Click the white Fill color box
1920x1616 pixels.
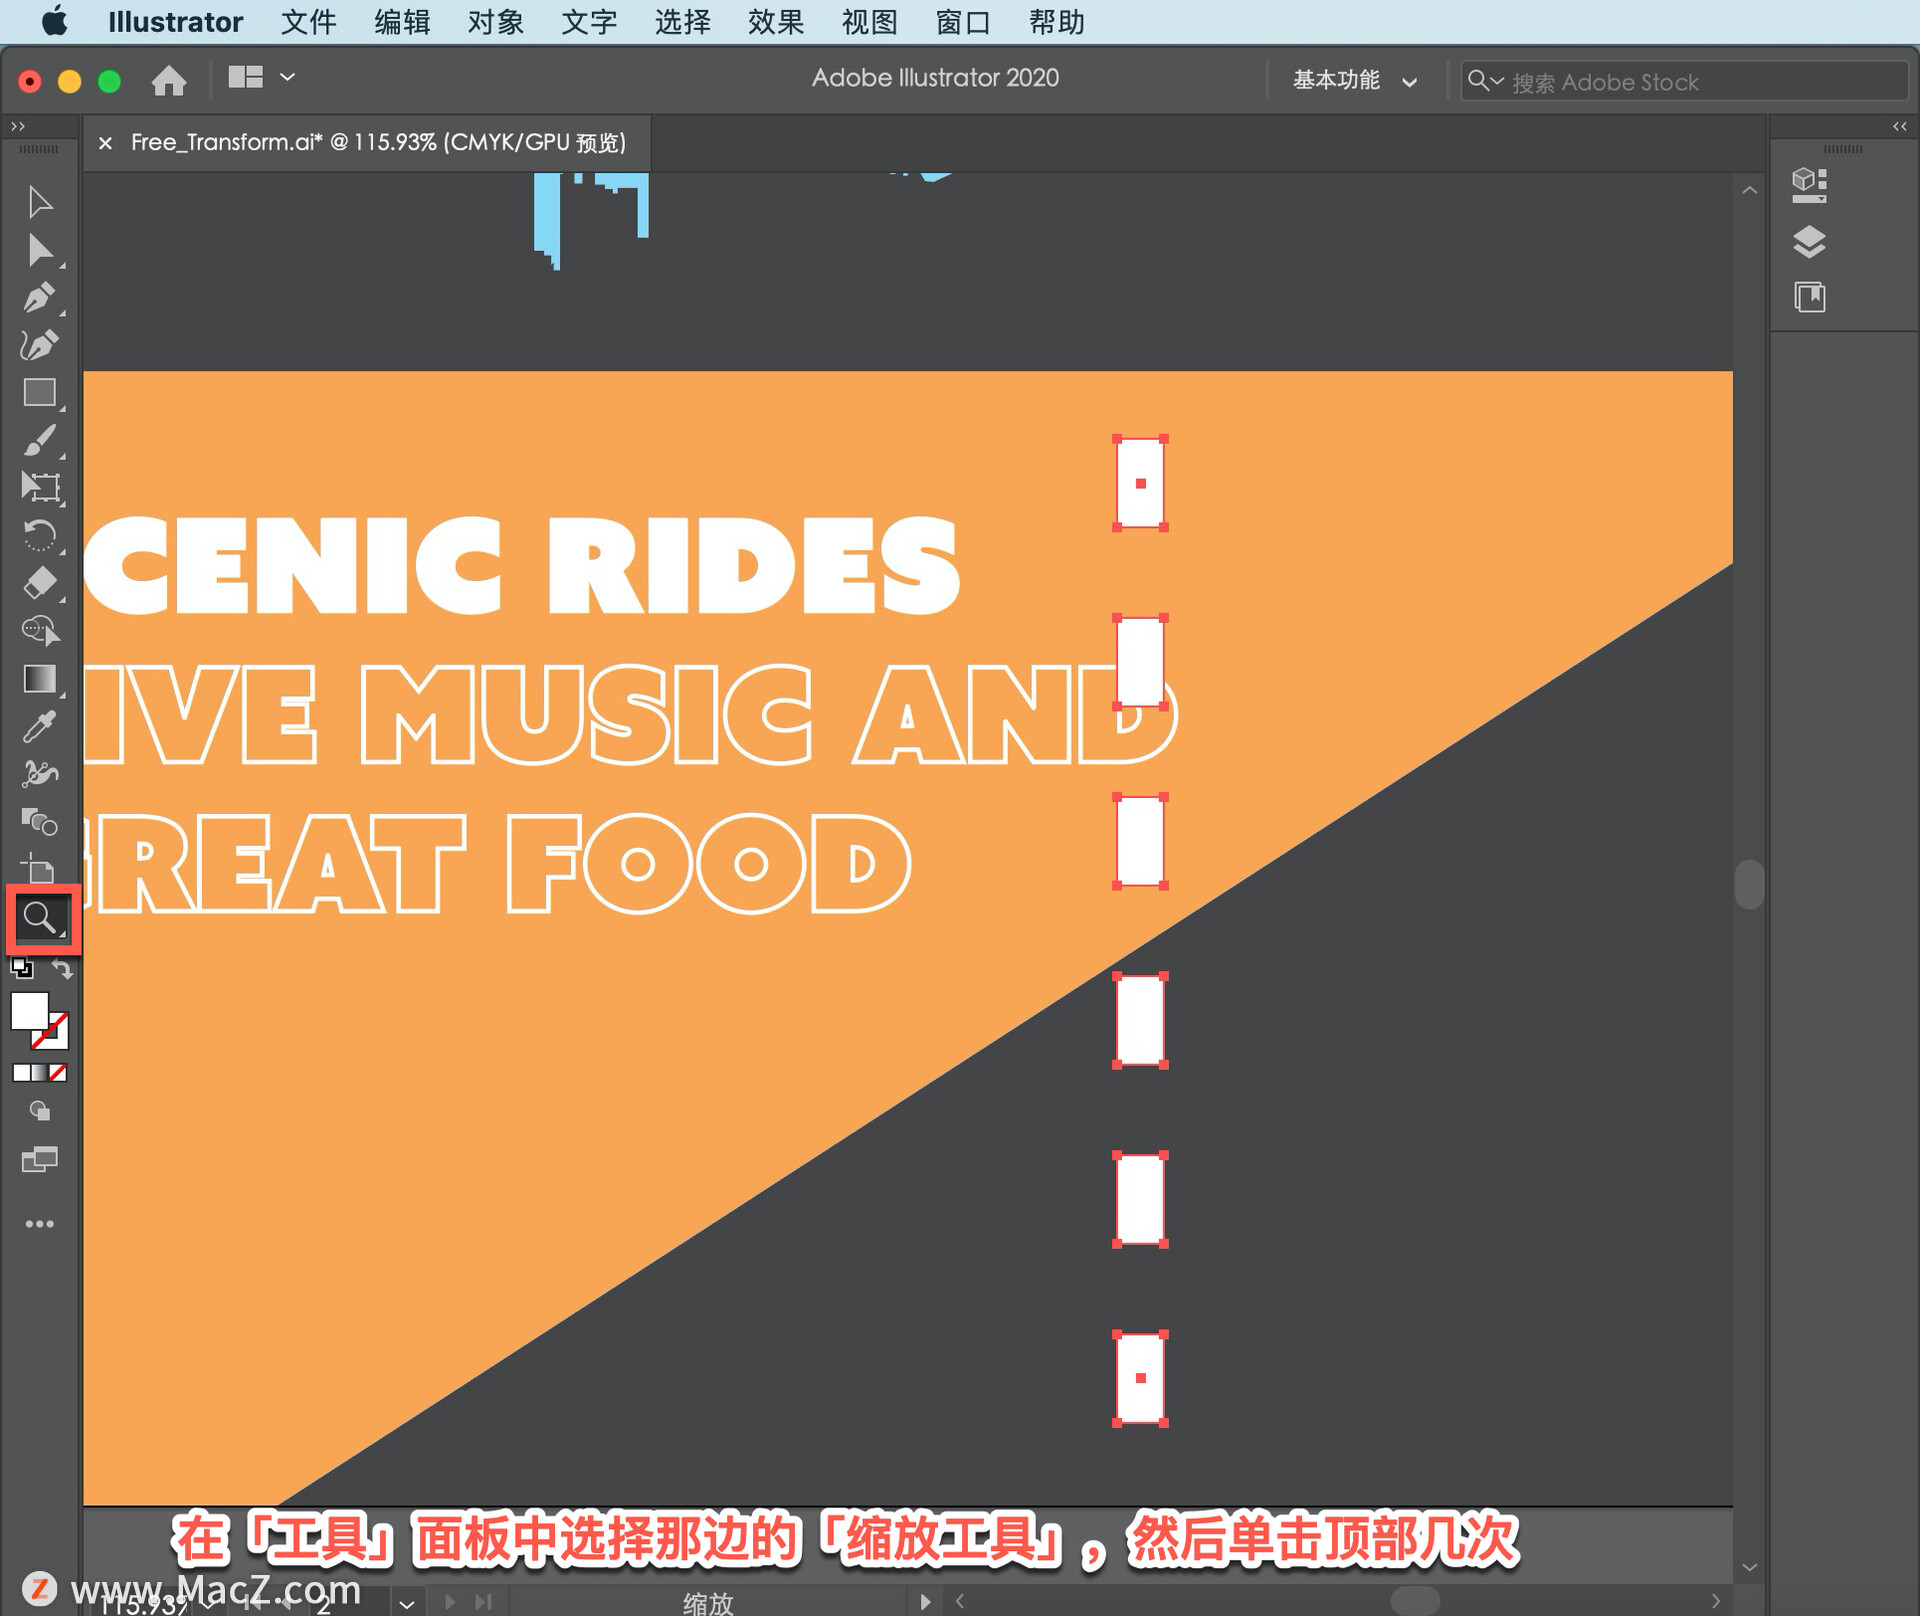click(29, 1011)
